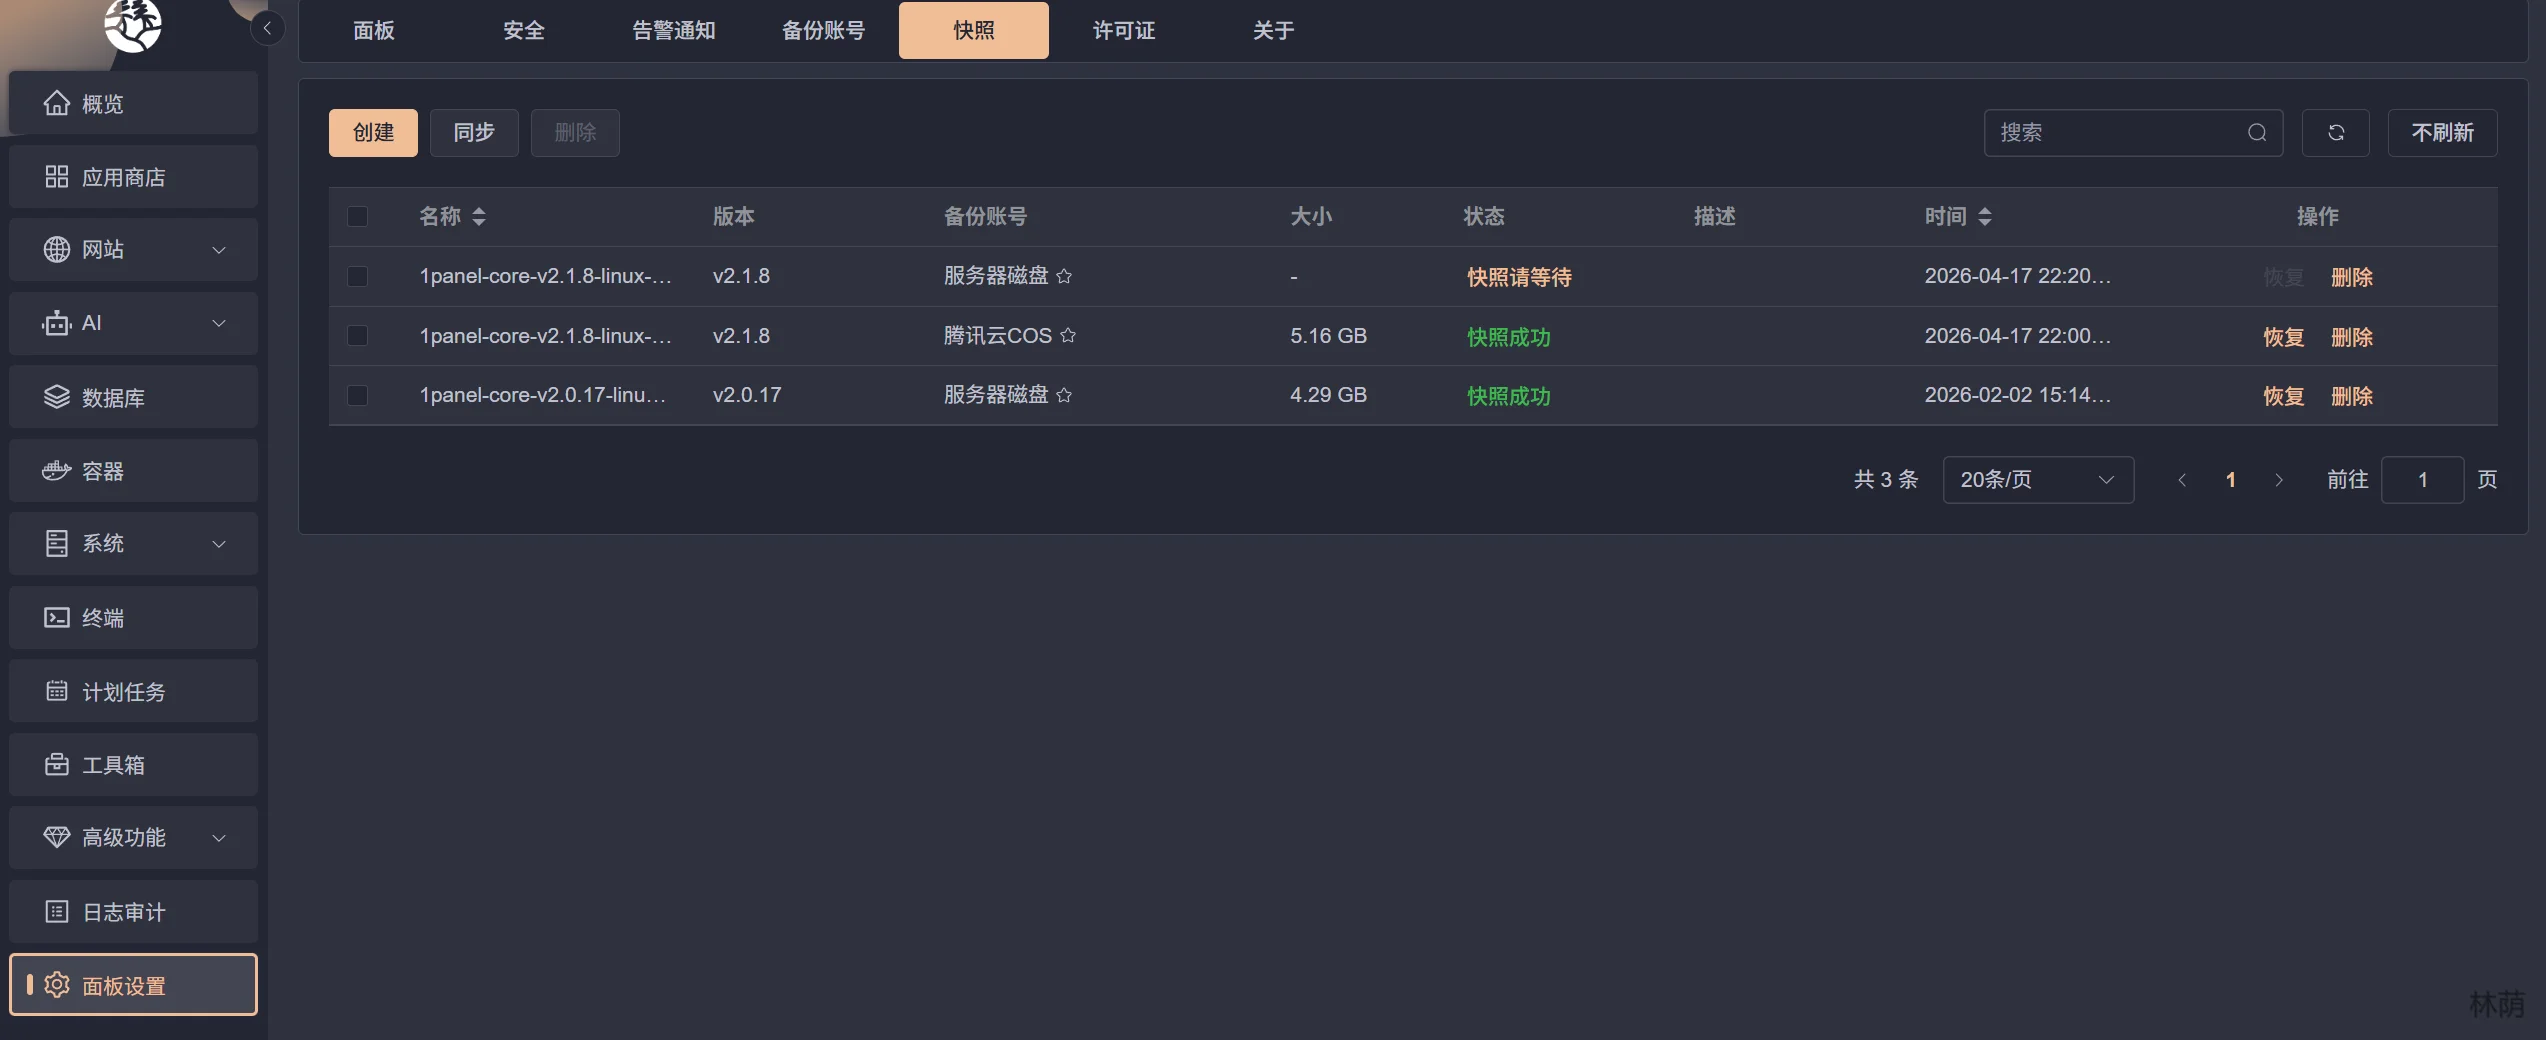
Task: Click 删除 for the 腾讯云COS snapshot
Action: (x=2352, y=337)
